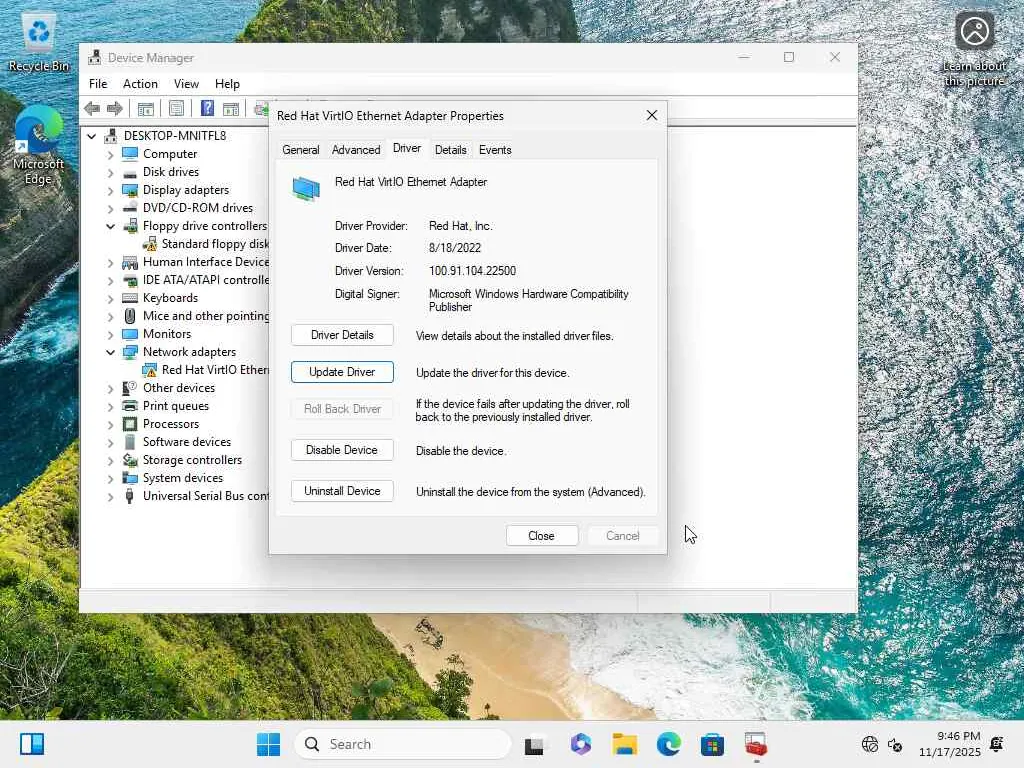This screenshot has height=768, width=1024.
Task: Expand the Computer category
Action: click(110, 154)
